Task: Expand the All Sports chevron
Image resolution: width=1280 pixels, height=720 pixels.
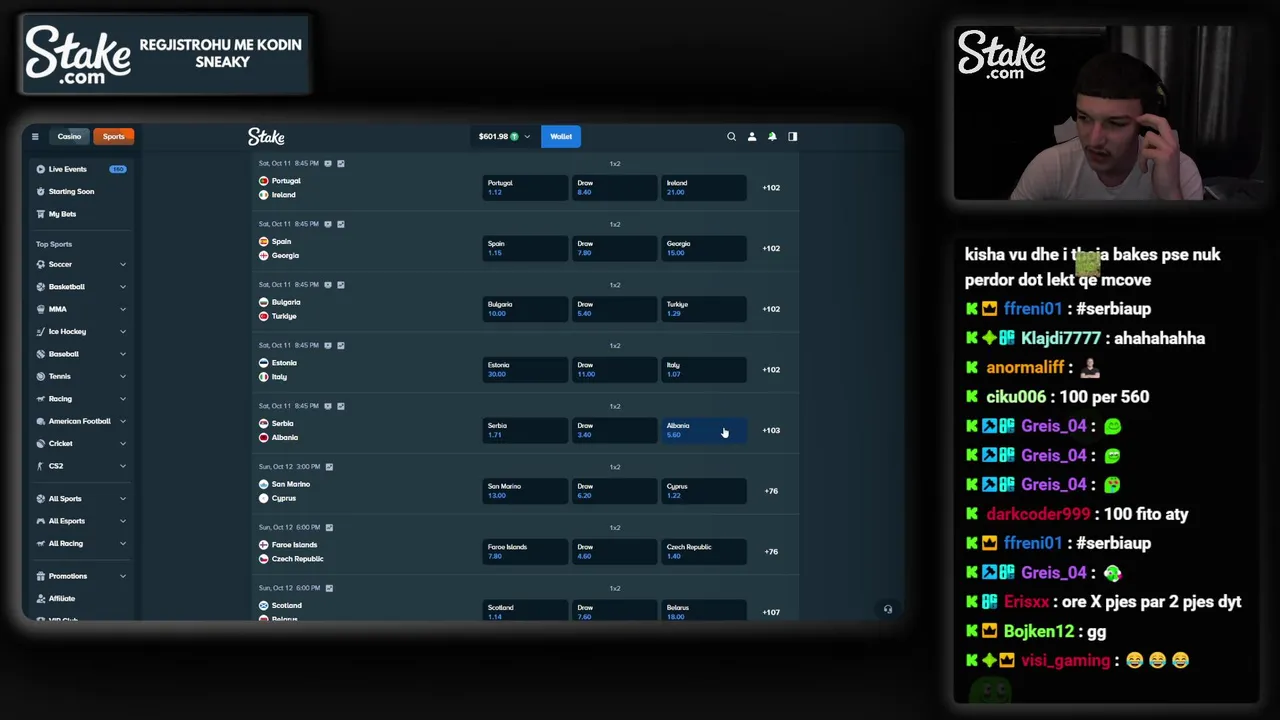Action: click(123, 498)
